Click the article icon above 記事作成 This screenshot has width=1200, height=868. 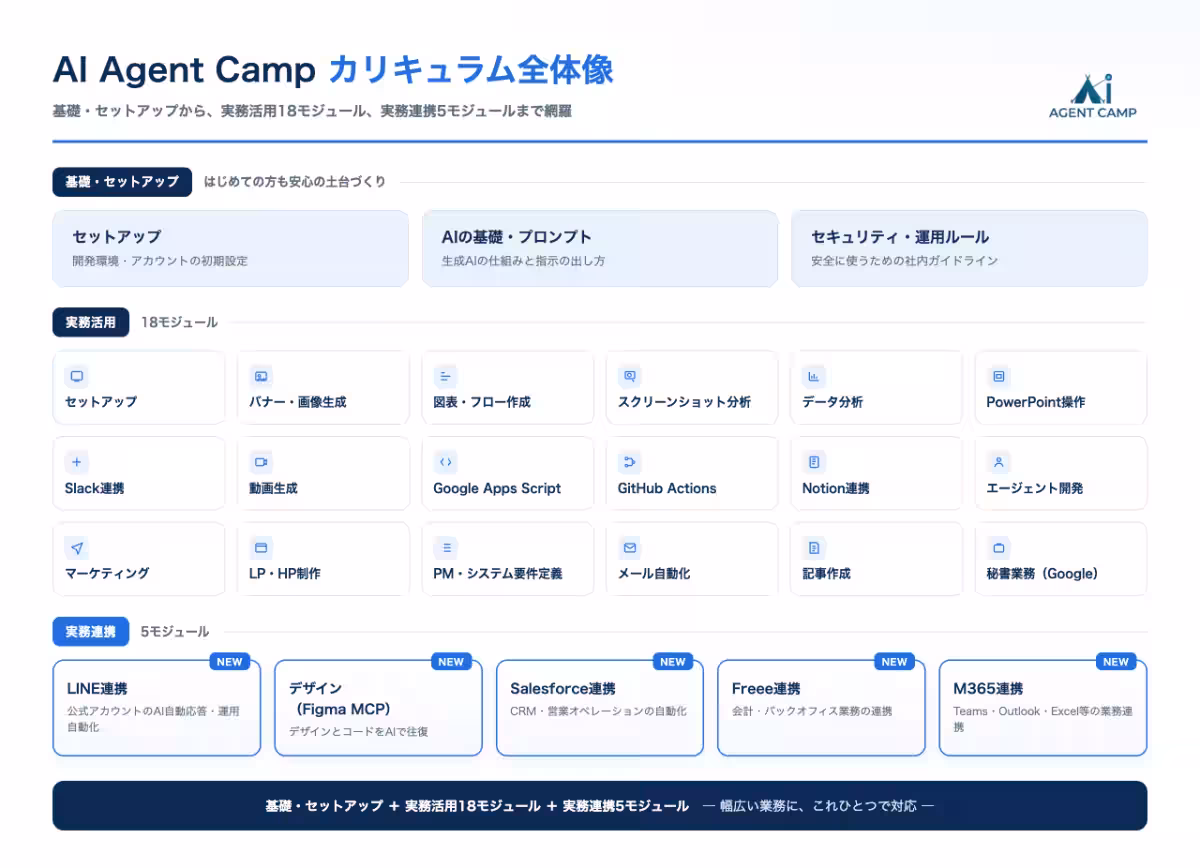click(814, 548)
